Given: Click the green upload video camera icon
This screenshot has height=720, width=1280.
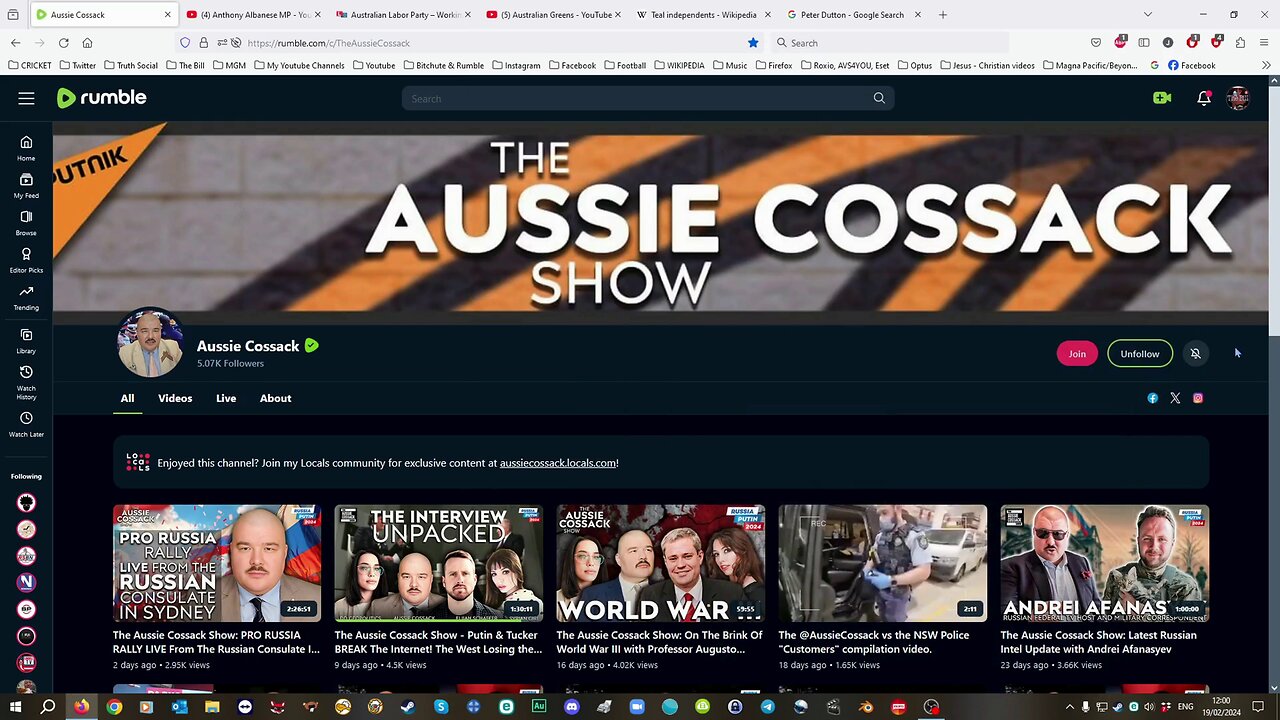Looking at the screenshot, I should [x=1162, y=98].
